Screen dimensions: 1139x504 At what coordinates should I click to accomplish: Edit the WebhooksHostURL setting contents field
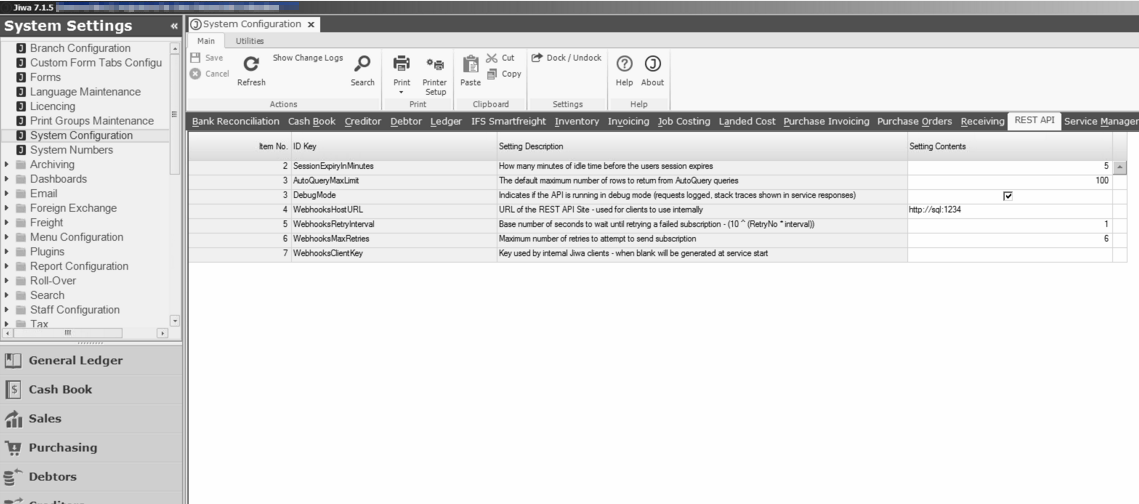[1008, 210]
